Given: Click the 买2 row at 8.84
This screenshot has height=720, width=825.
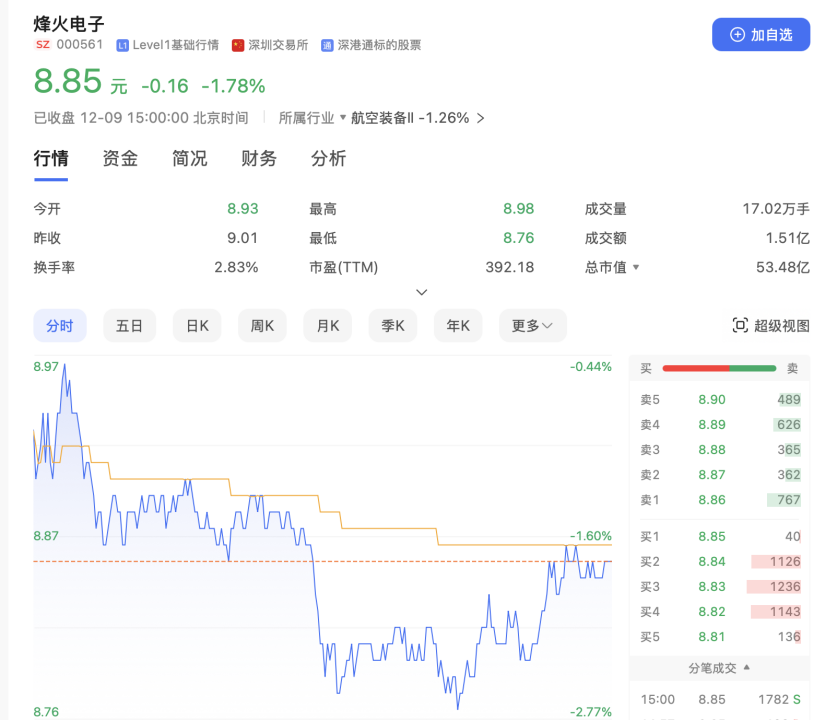Looking at the screenshot, I should tap(720, 562).
